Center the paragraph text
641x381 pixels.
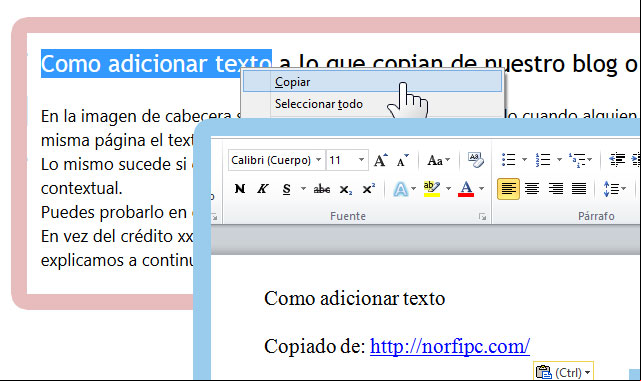pyautogui.click(x=531, y=188)
